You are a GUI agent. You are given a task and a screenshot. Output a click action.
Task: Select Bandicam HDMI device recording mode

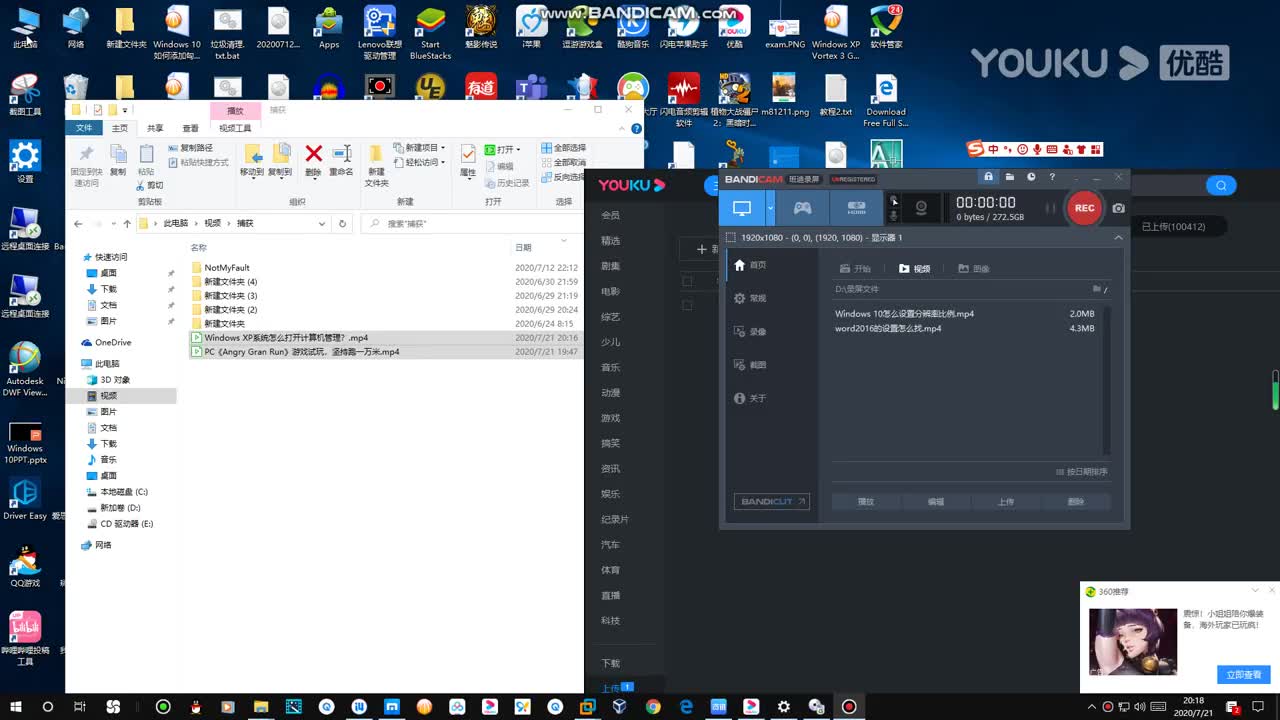(856, 208)
